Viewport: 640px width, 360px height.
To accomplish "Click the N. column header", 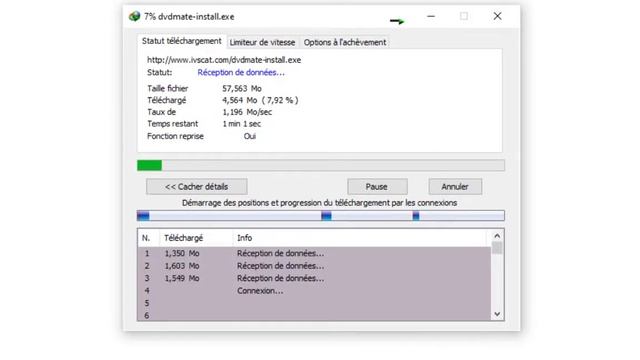I will (149, 238).
